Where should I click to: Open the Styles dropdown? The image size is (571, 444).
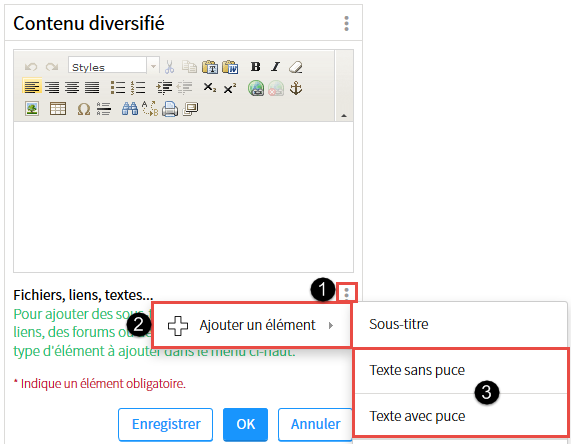point(114,67)
